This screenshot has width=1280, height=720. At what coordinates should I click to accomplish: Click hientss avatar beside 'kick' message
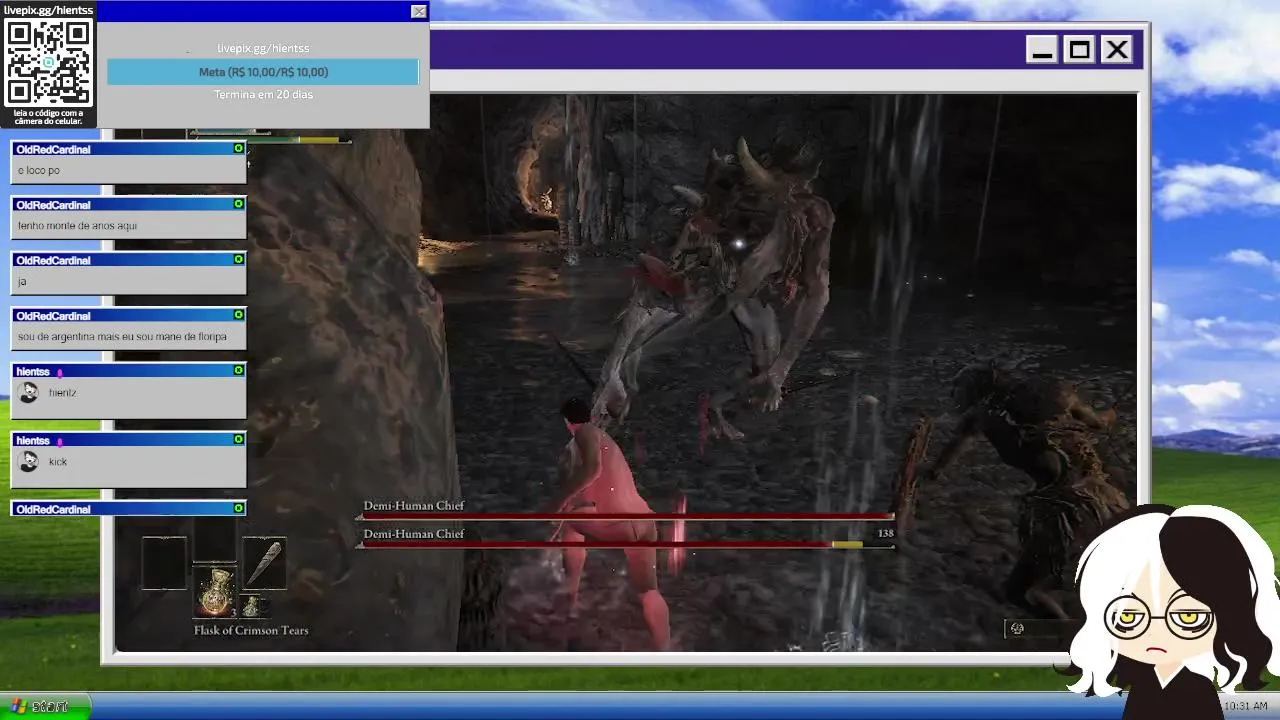29,461
